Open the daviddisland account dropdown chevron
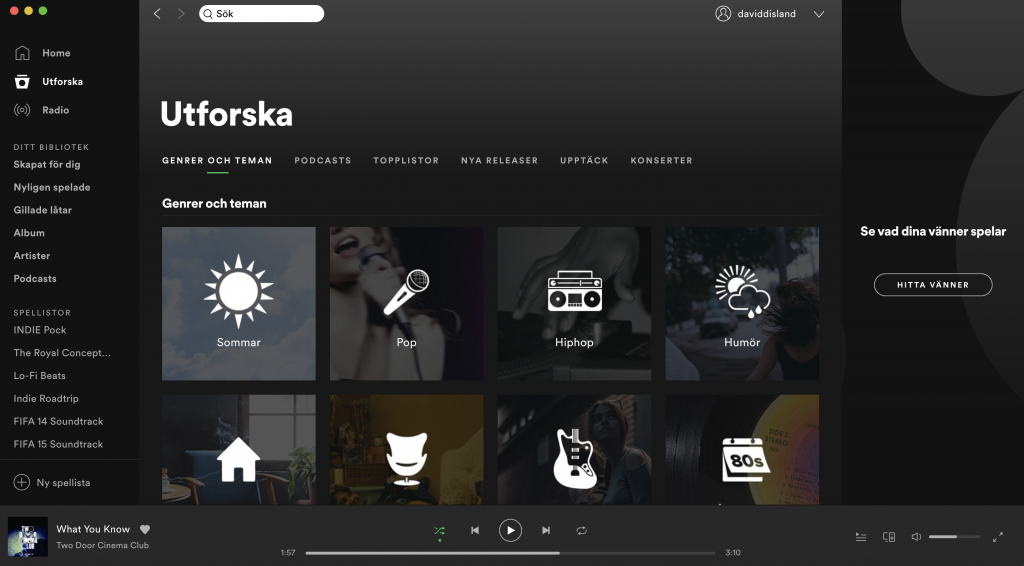 819,14
